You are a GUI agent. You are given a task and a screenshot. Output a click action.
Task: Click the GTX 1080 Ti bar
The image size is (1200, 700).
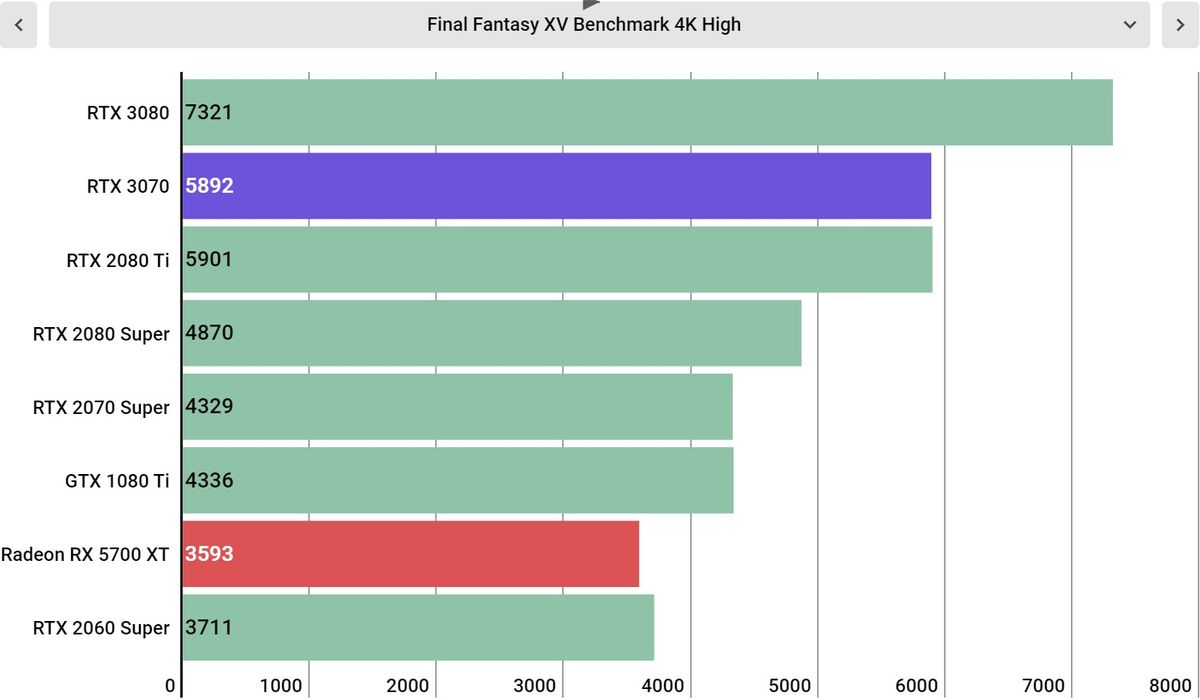tap(457, 480)
